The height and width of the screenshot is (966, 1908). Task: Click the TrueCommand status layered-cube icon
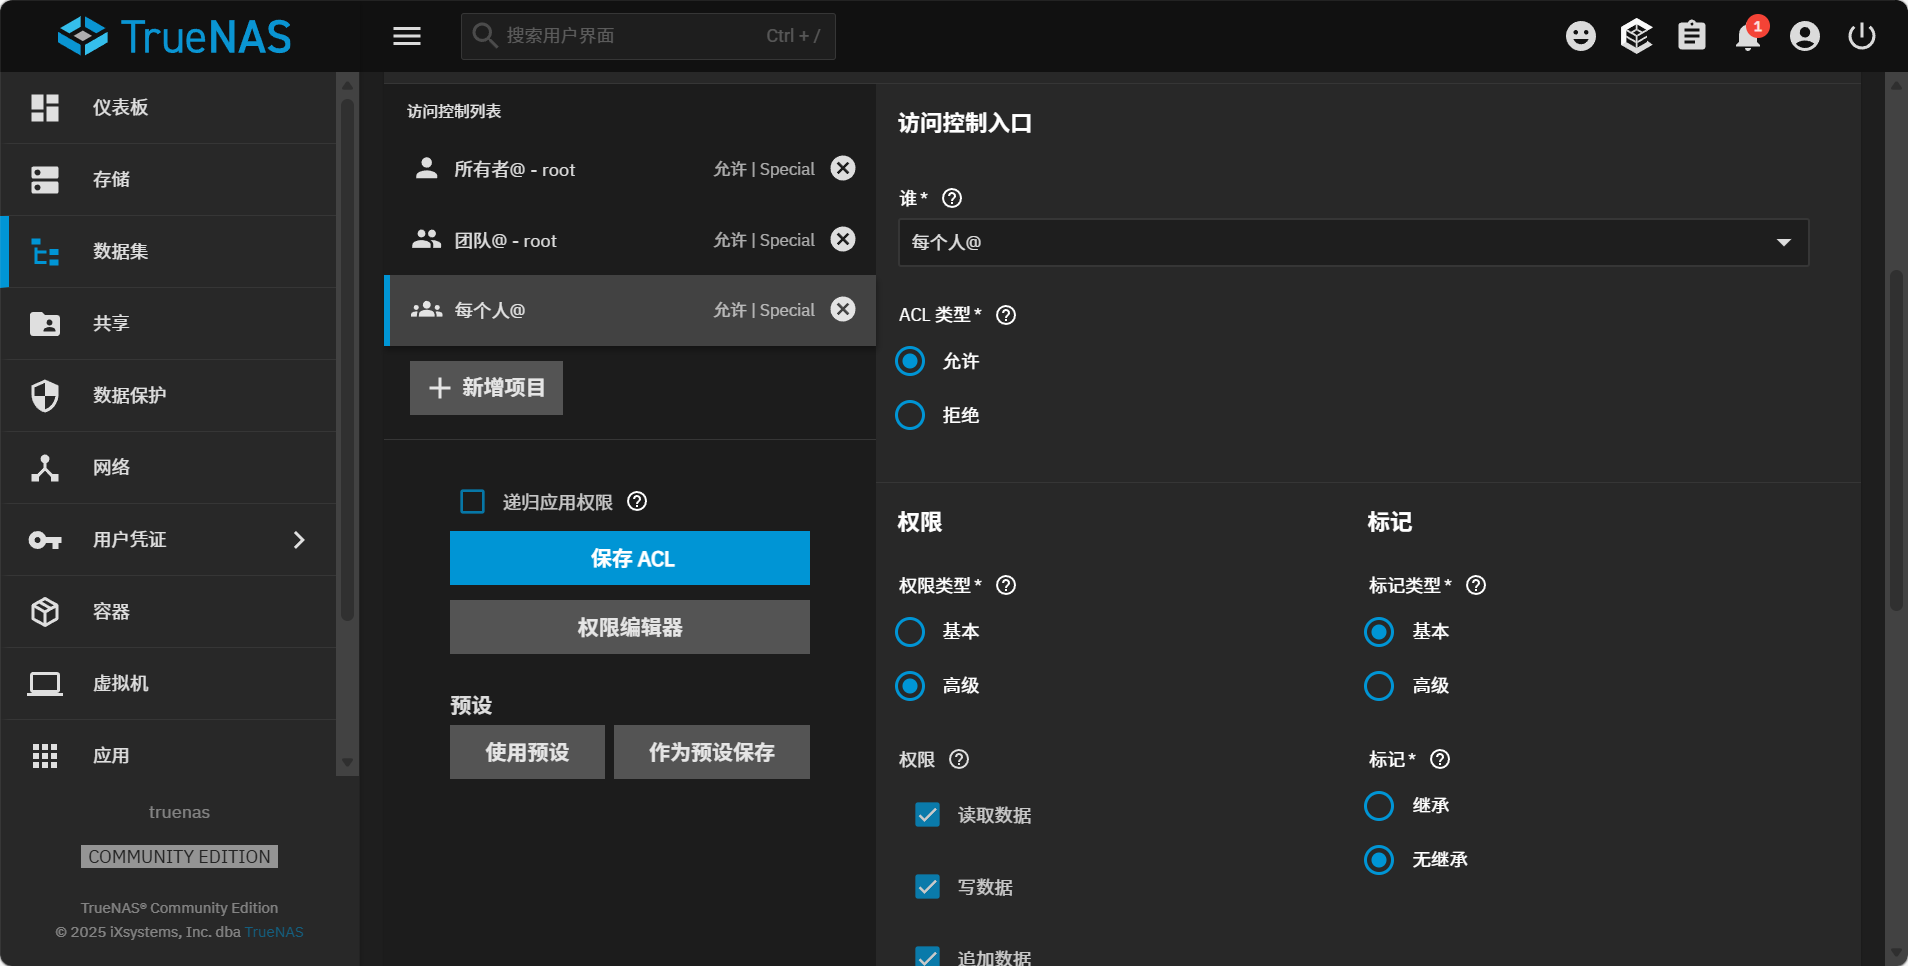coord(1636,37)
